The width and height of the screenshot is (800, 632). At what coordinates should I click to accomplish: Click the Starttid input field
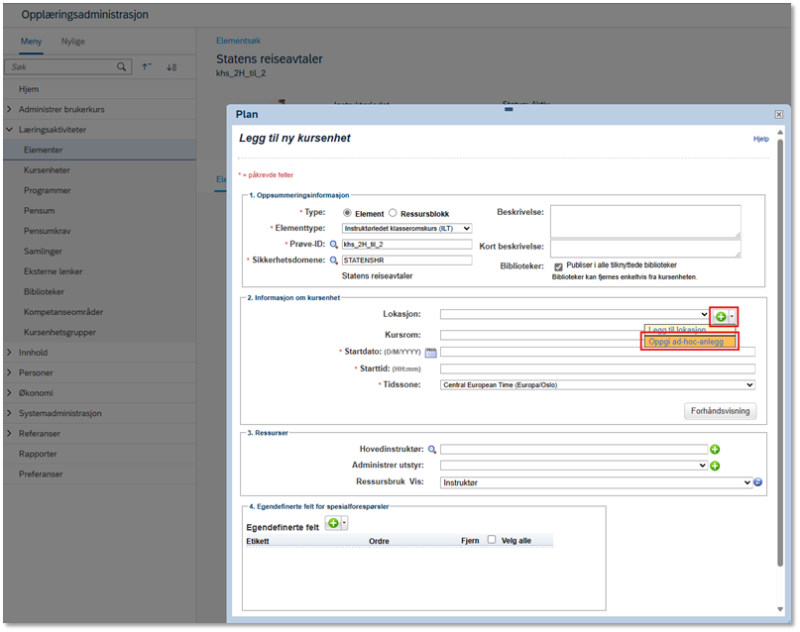(597, 369)
